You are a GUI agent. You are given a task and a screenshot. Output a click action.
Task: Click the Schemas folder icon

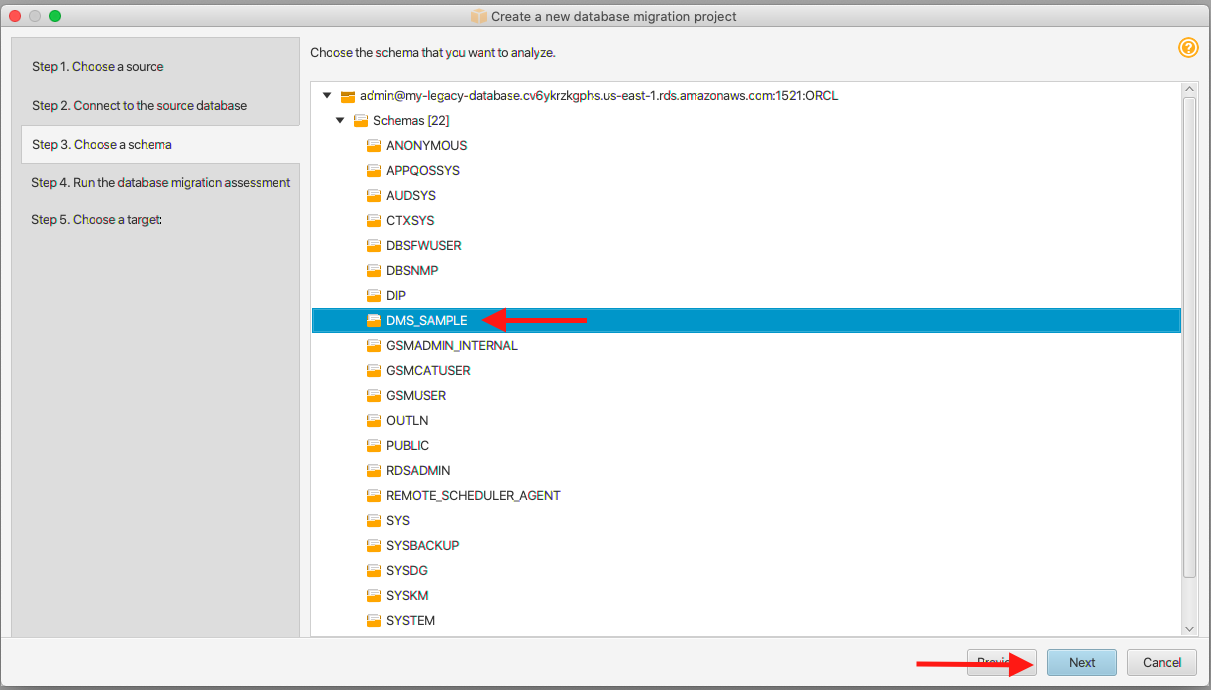(x=361, y=121)
